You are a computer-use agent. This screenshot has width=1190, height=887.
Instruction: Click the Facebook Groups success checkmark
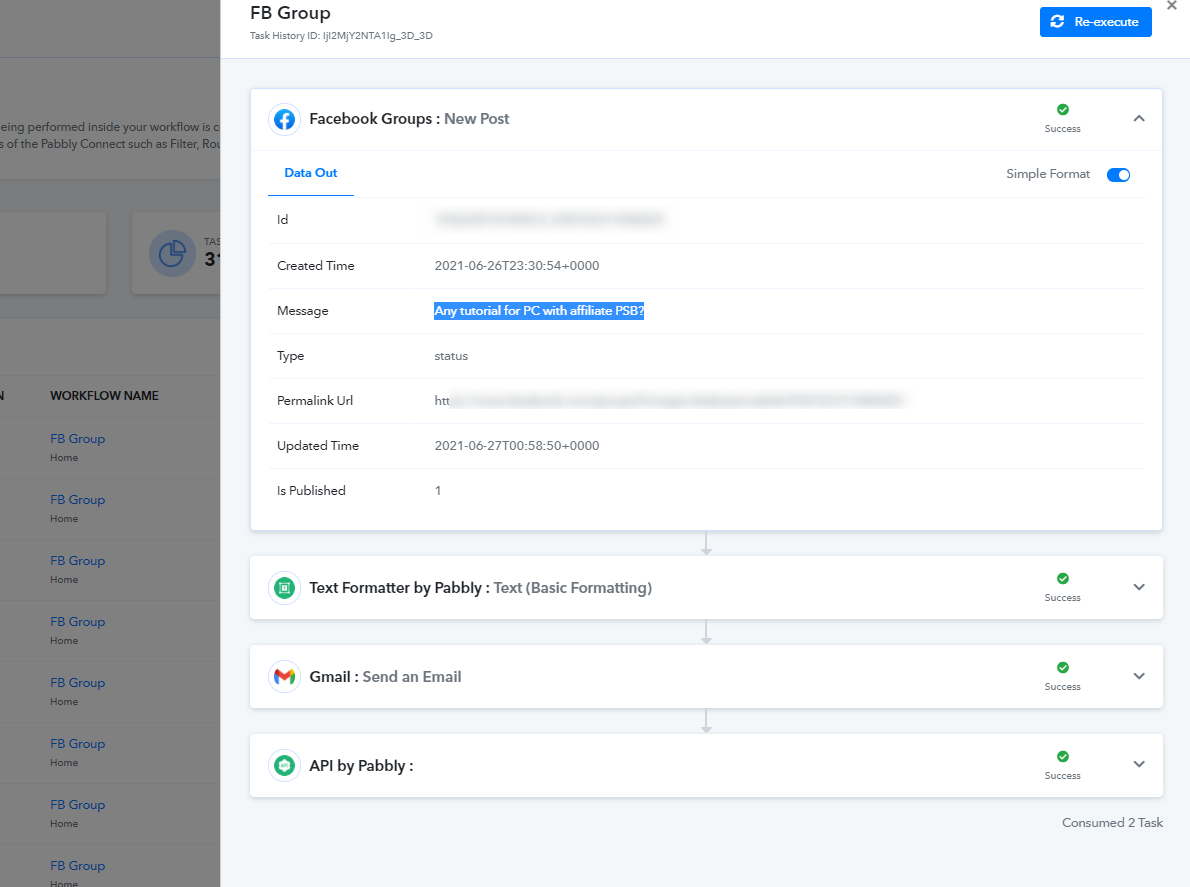(1062, 109)
